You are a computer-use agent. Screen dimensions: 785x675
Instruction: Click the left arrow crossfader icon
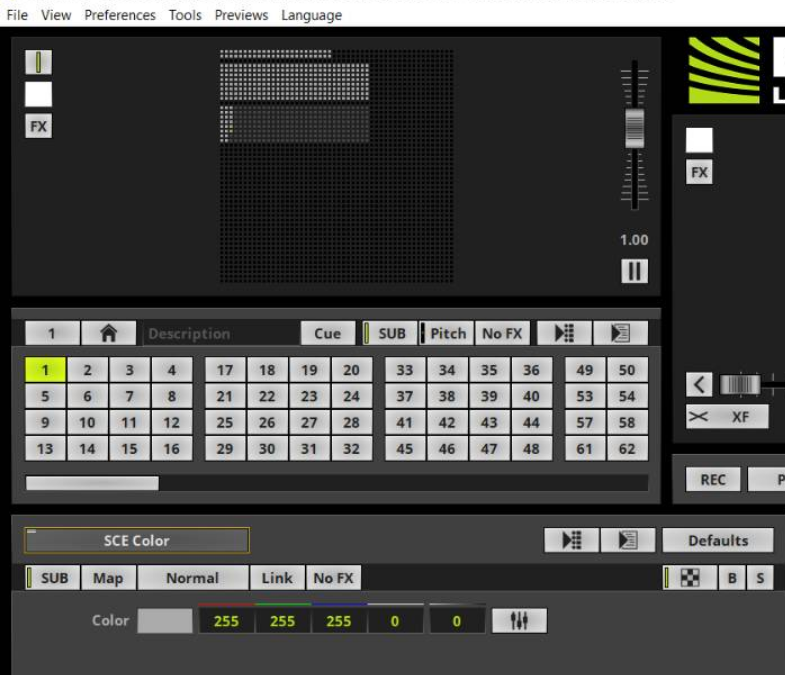(x=699, y=385)
